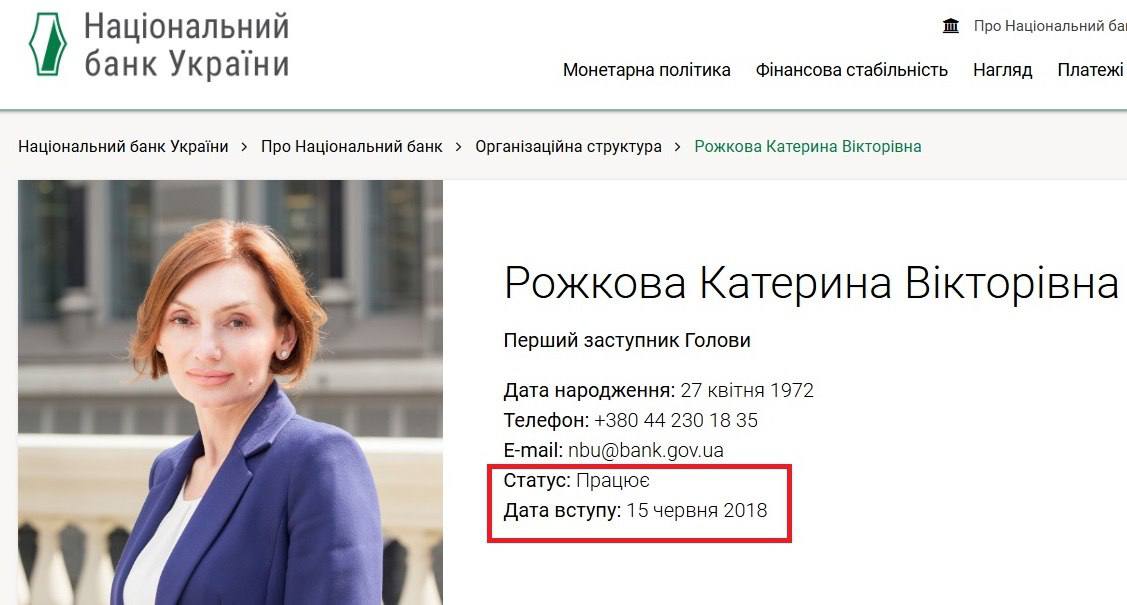Image resolution: width=1127 pixels, height=605 pixels.
Task: Go to Про Національний банк breadcrumb
Action: [x=351, y=147]
